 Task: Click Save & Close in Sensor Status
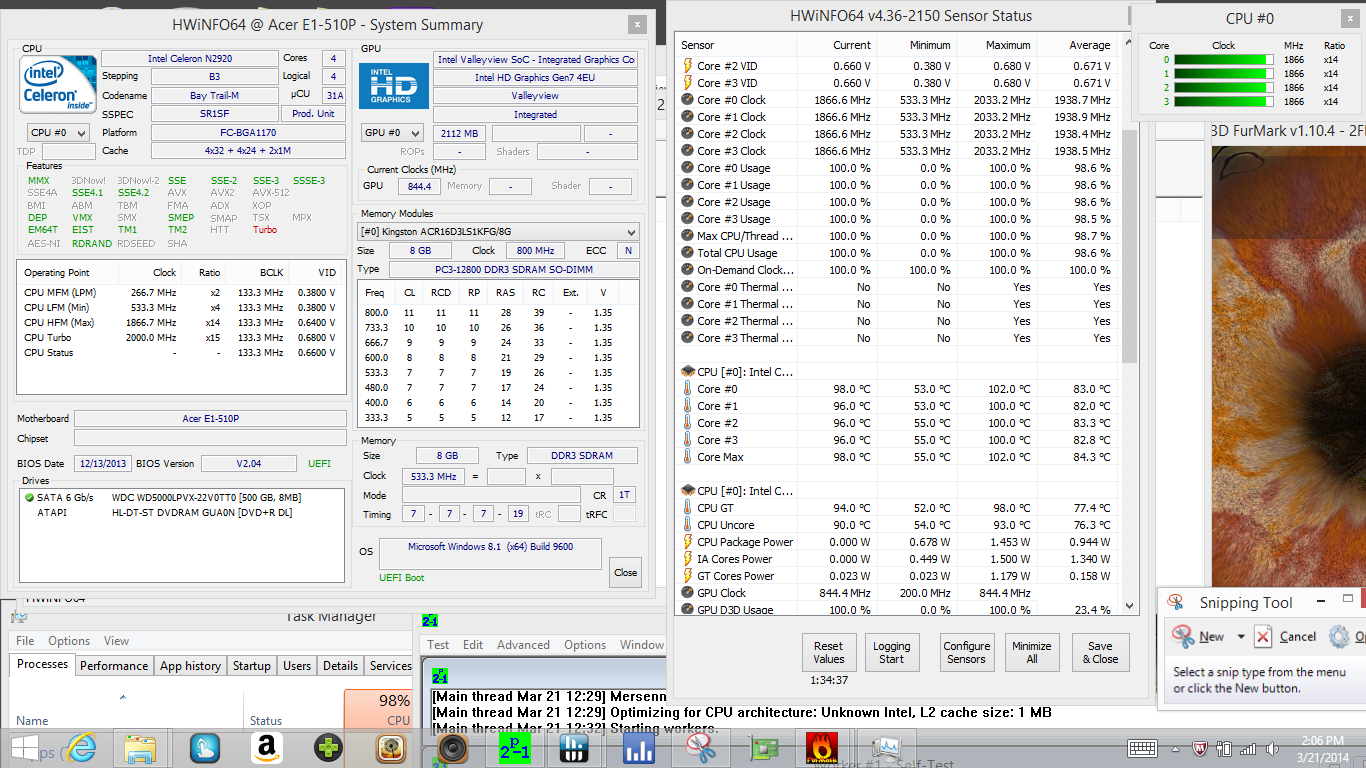pos(1100,652)
